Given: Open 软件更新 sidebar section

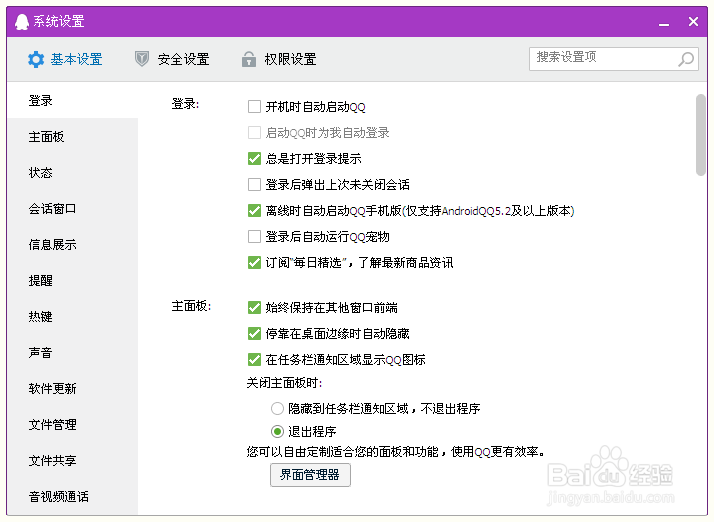Looking at the screenshot, I should pyautogui.click(x=72, y=389).
